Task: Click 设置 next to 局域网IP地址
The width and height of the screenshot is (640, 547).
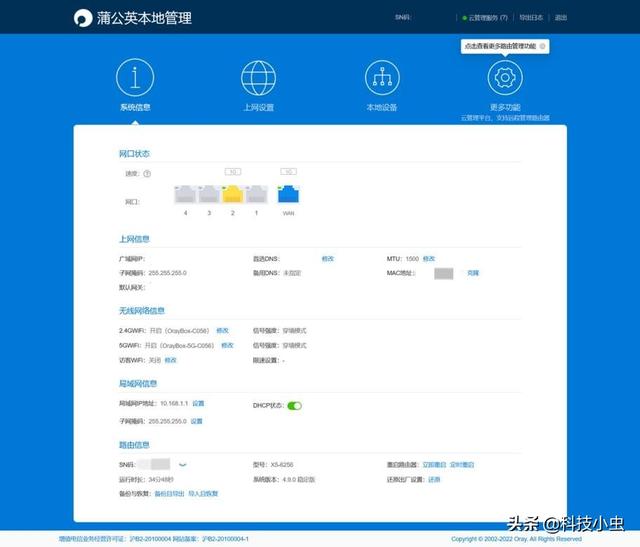Action: click(198, 403)
